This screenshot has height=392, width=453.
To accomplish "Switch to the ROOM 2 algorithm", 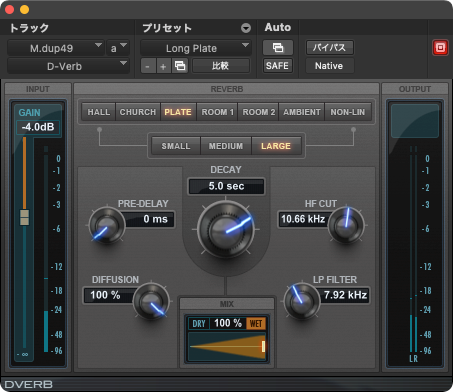I will click(259, 112).
